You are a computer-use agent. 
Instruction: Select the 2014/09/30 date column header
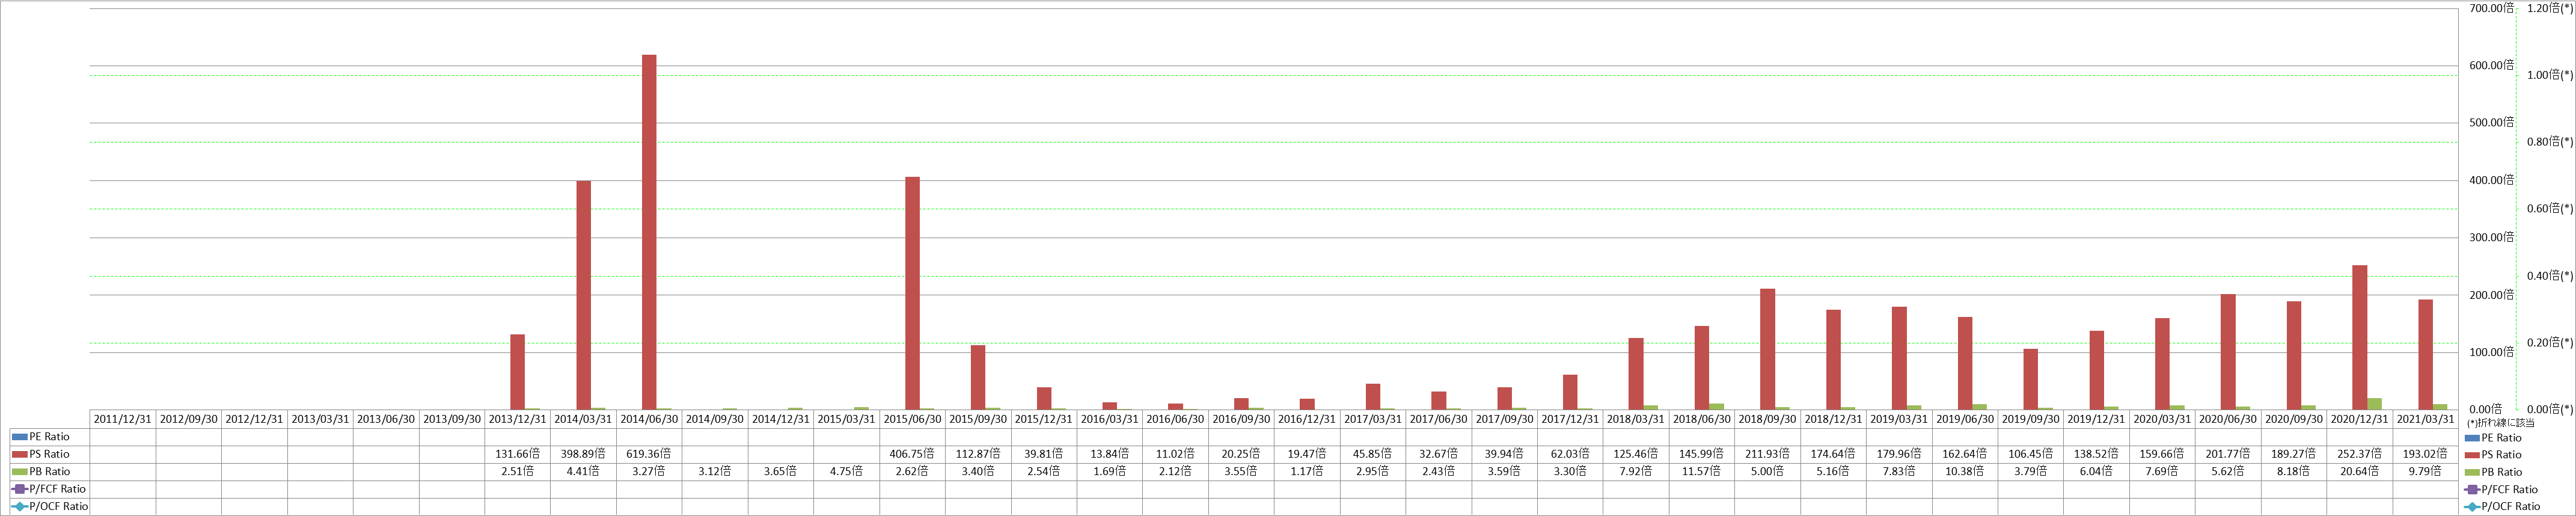pos(715,419)
